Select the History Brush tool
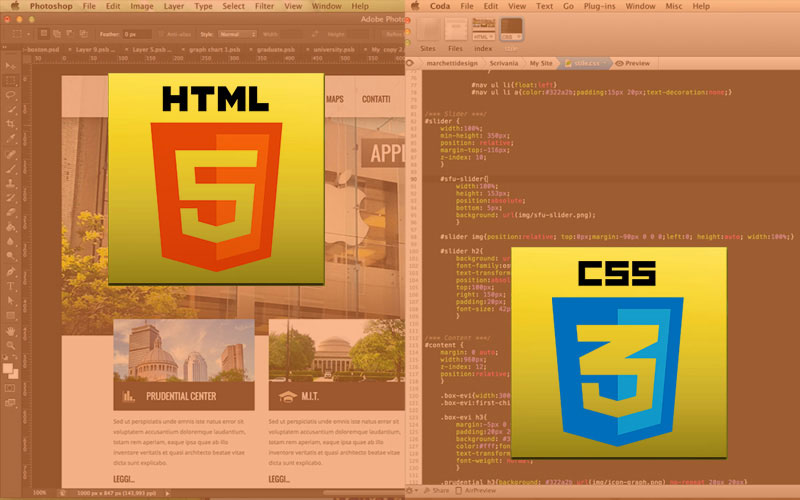The height and width of the screenshot is (500, 800). [10, 198]
